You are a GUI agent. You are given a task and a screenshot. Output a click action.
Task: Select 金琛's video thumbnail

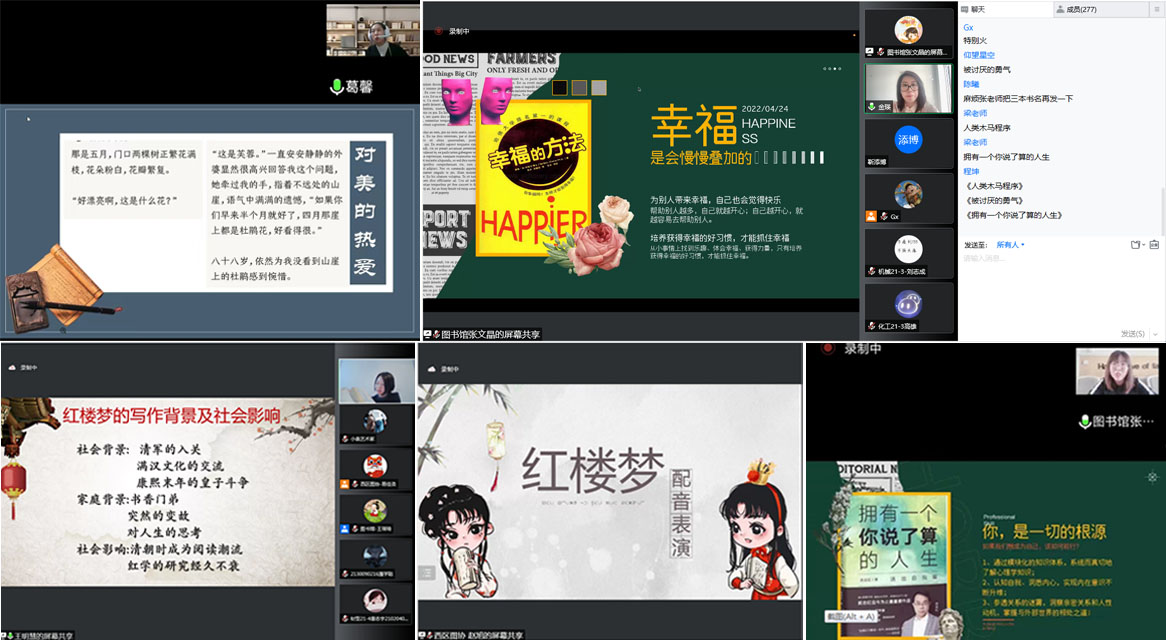pyautogui.click(x=908, y=90)
